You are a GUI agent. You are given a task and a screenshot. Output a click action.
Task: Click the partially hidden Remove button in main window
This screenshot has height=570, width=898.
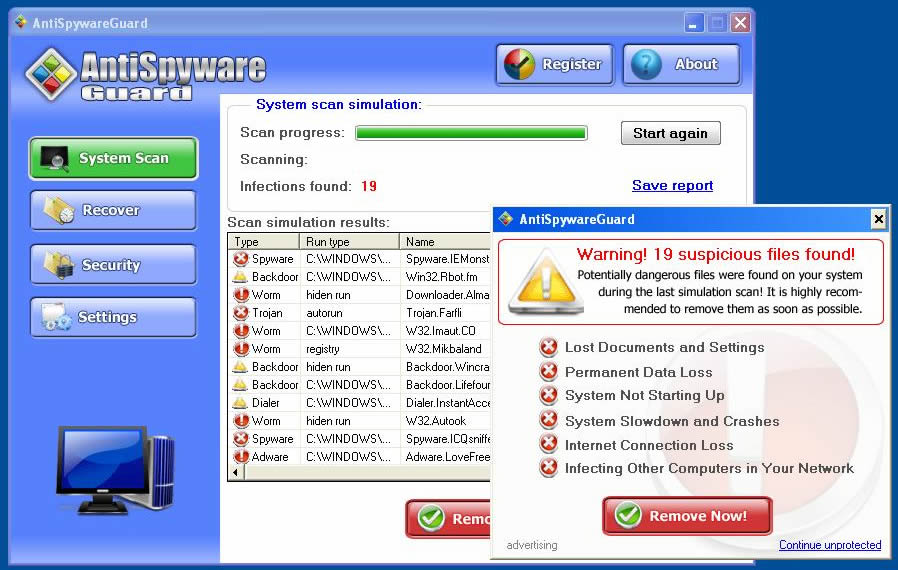[x=448, y=518]
